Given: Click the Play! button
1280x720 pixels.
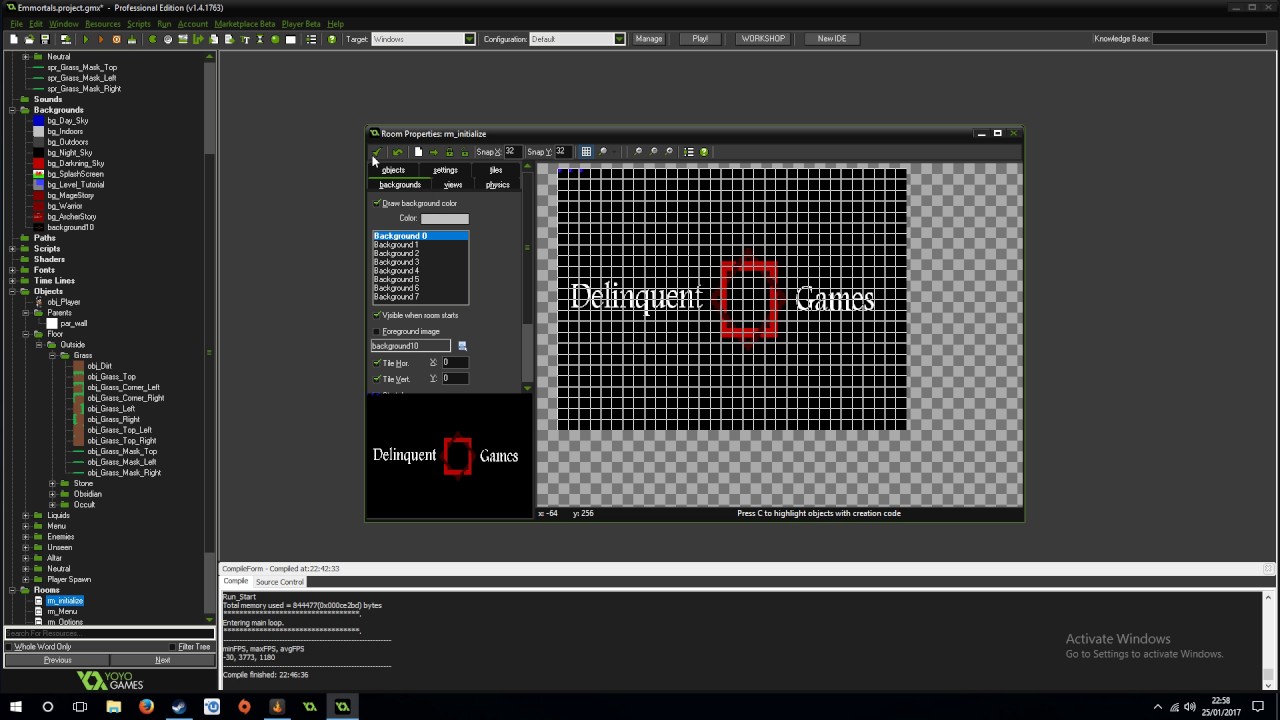Looking at the screenshot, I should tap(700, 39).
